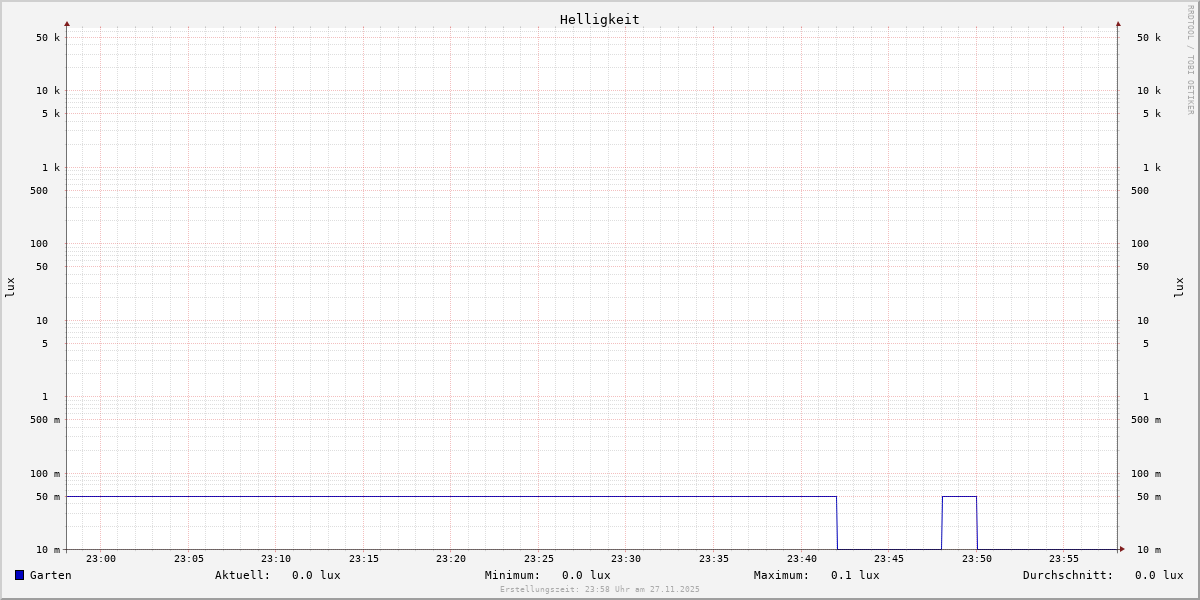Click the 23:00 time axis label
Screen dimensions: 1200x600
101,559
